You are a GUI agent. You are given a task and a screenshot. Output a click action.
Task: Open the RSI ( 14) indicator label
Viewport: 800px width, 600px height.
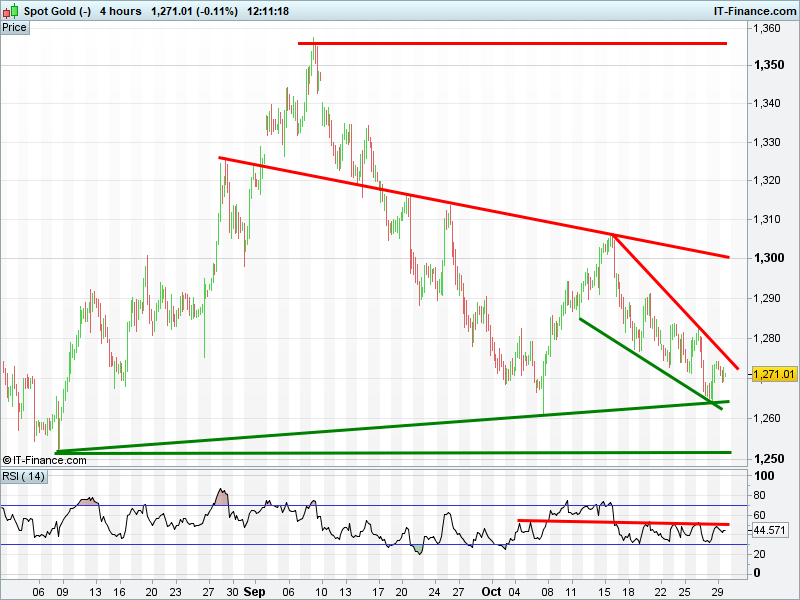tap(23, 477)
